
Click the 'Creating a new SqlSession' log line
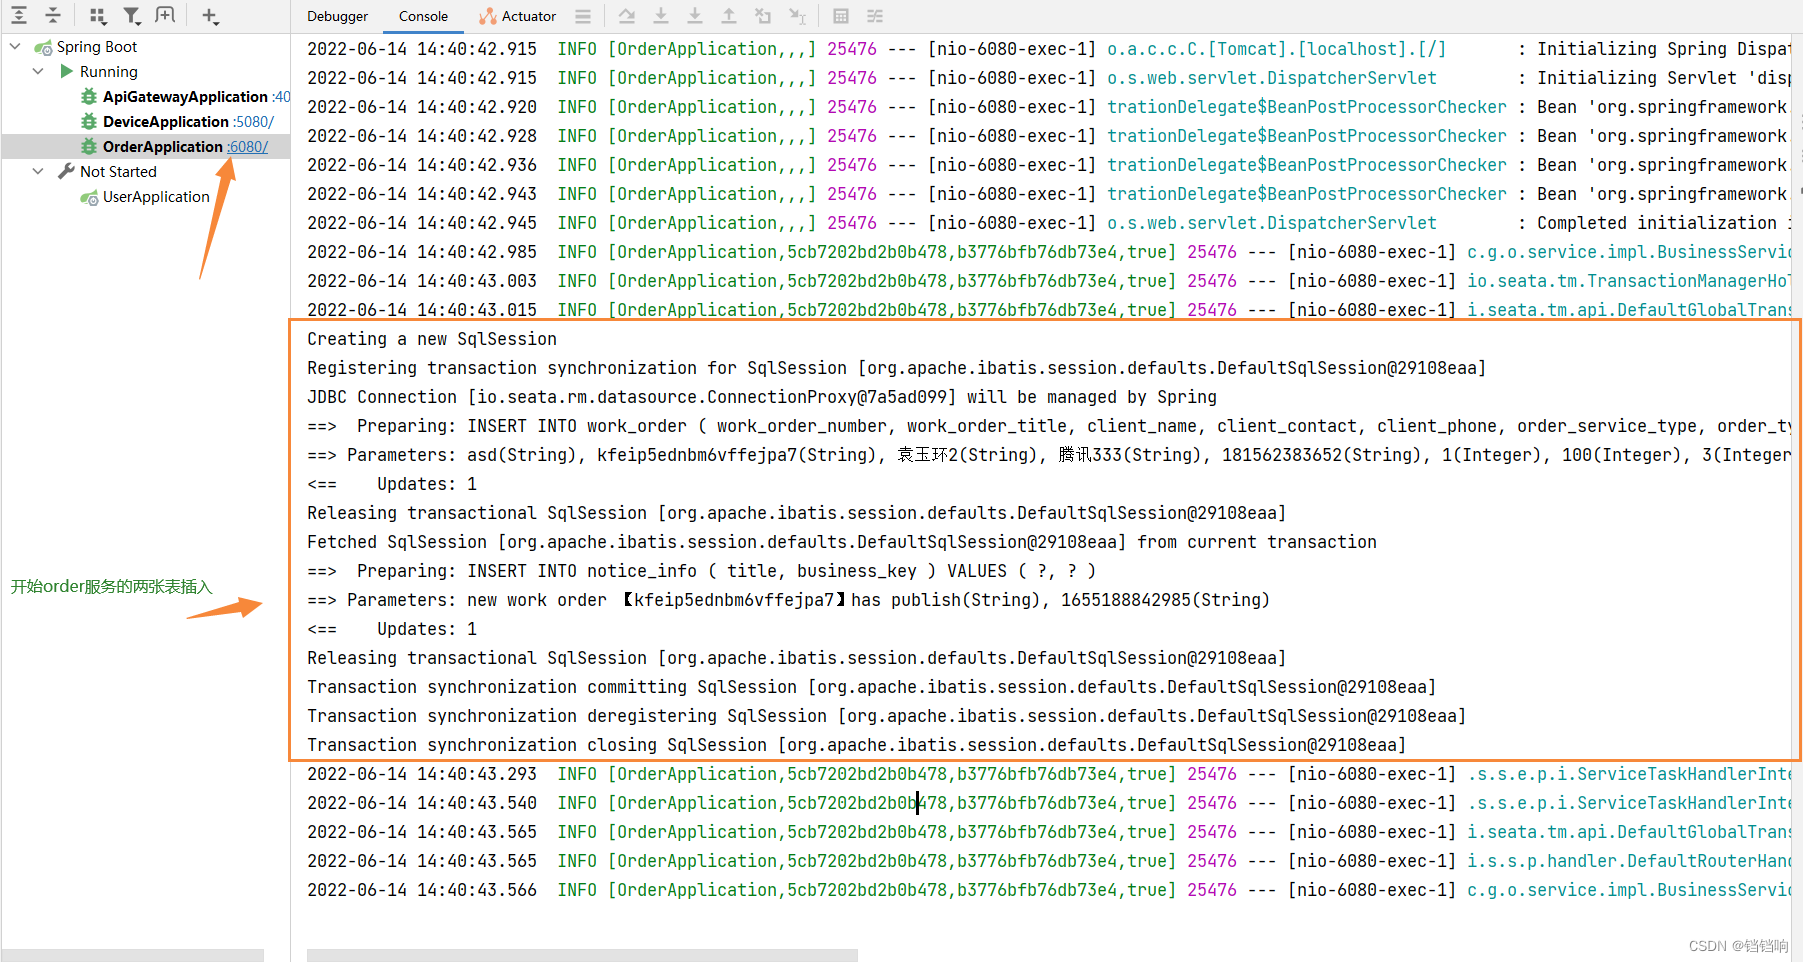point(432,339)
